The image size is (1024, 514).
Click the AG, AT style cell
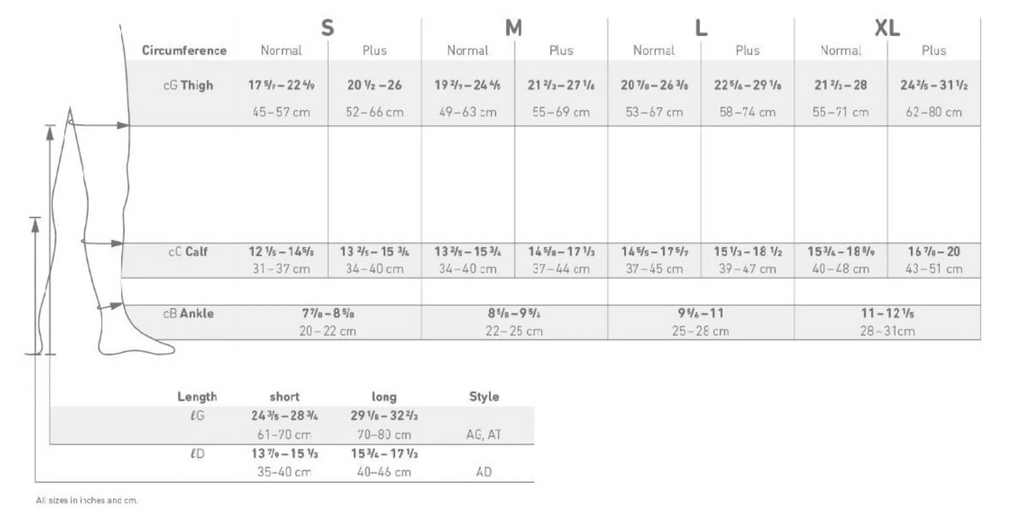[x=484, y=434]
